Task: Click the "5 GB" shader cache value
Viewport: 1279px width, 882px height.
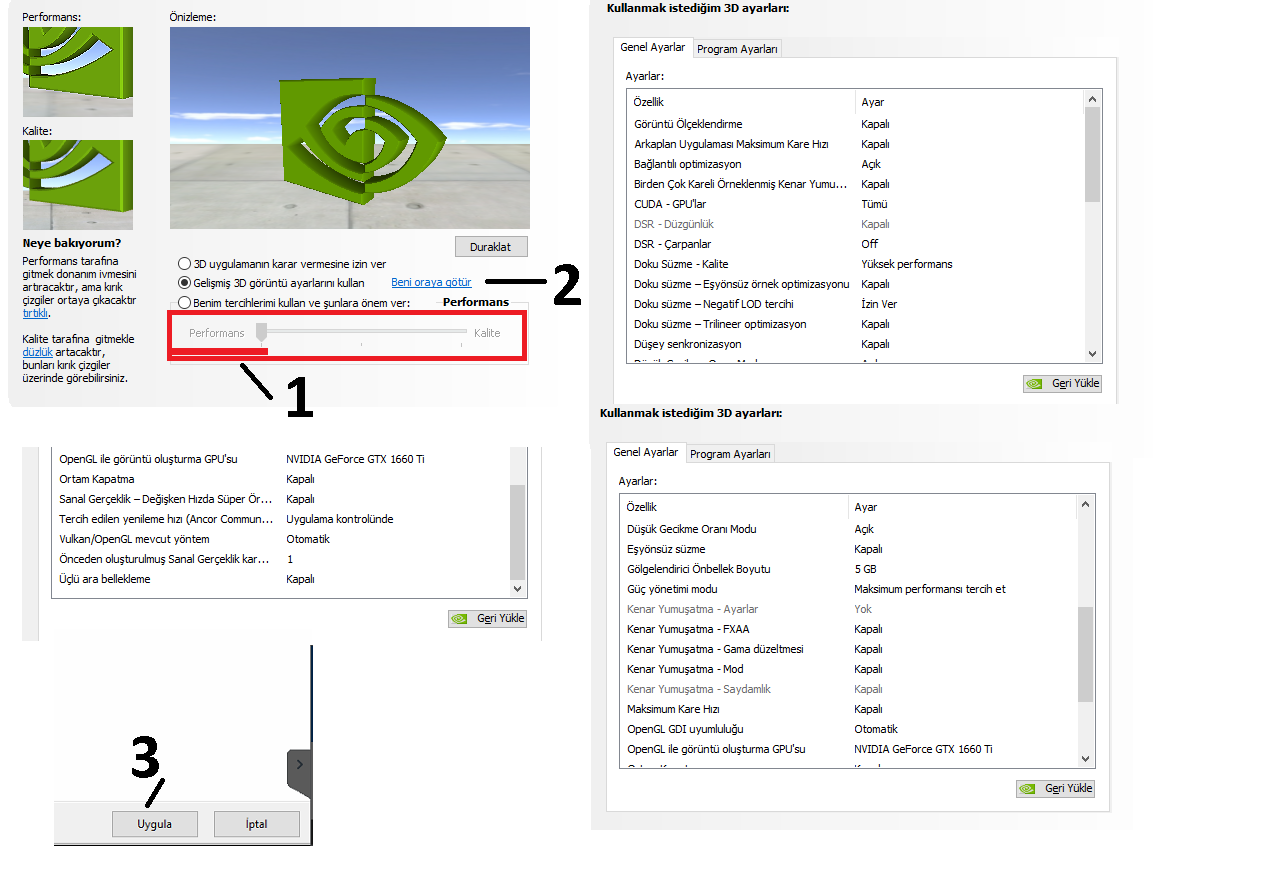Action: 867,569
